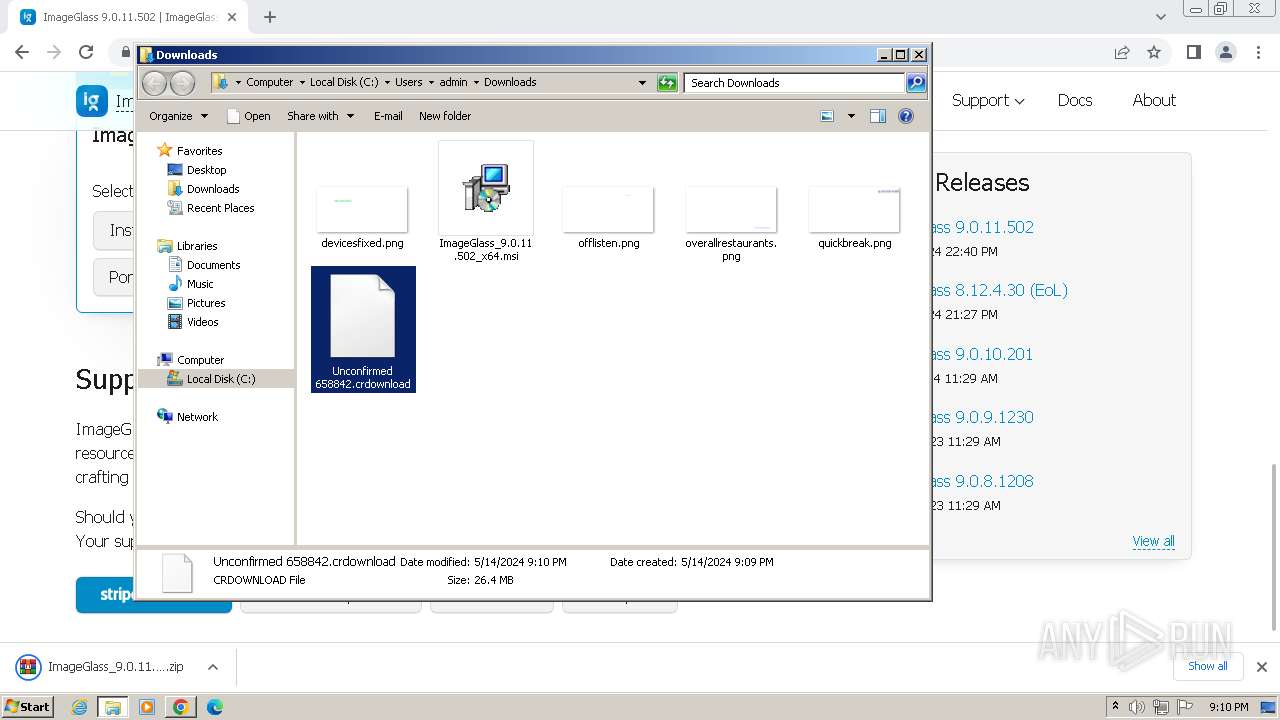Click the share page icon in Chrome
The width and height of the screenshot is (1280, 720).
click(1122, 52)
